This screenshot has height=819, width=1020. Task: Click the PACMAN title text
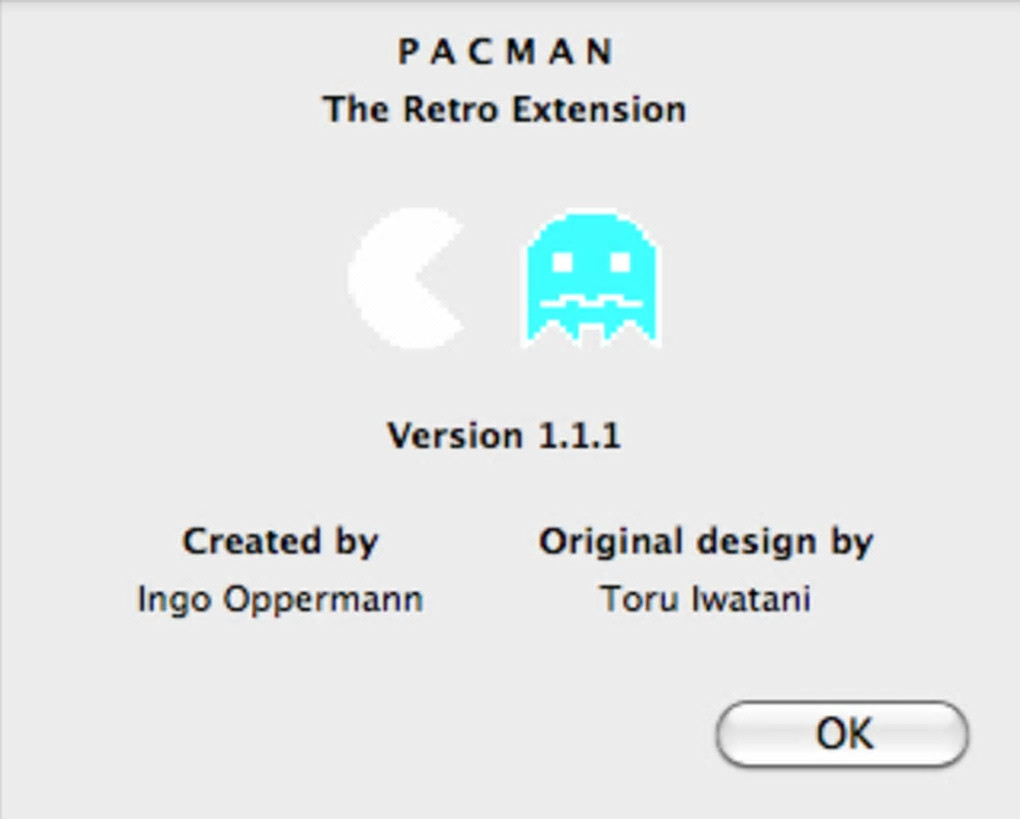[505, 52]
